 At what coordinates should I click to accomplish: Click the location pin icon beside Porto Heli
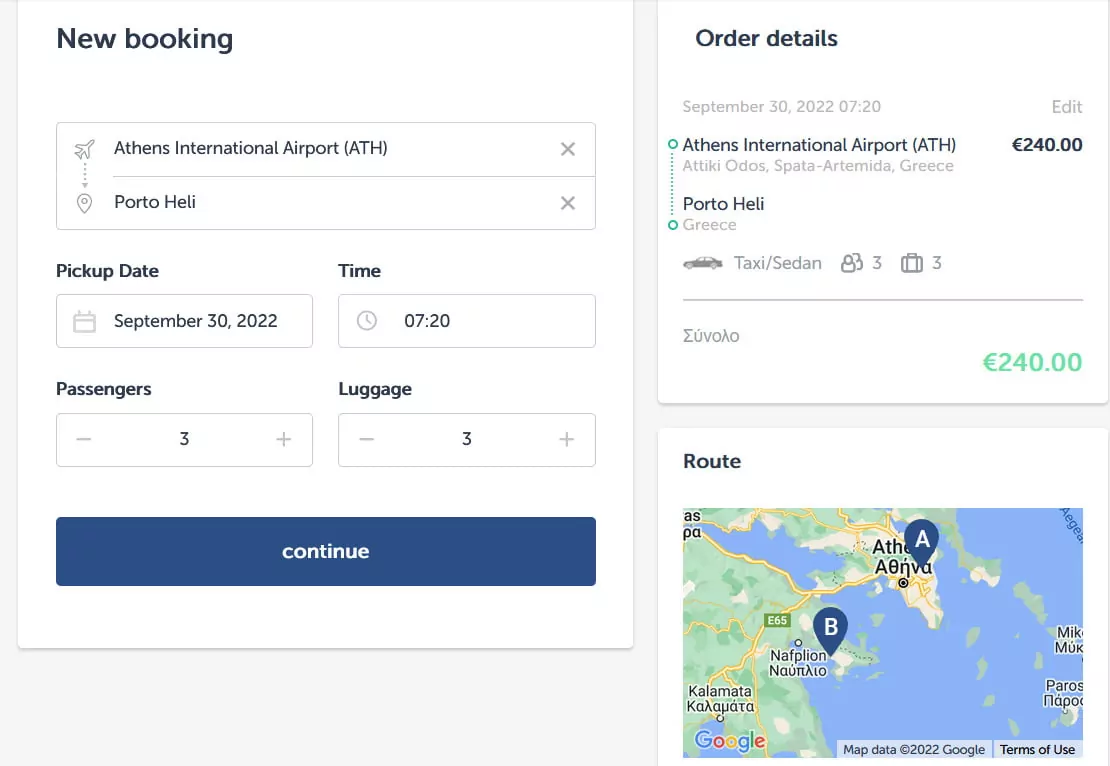coord(84,203)
